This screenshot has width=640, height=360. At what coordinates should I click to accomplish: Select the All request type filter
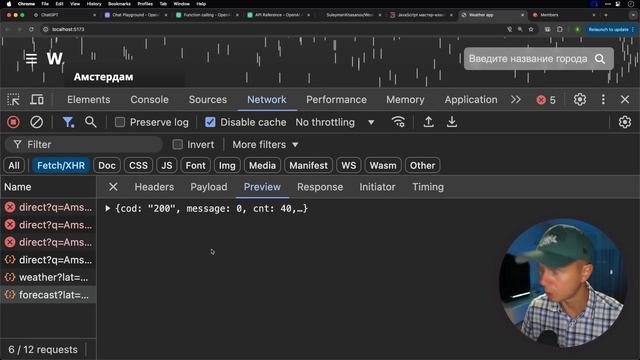pos(14,165)
